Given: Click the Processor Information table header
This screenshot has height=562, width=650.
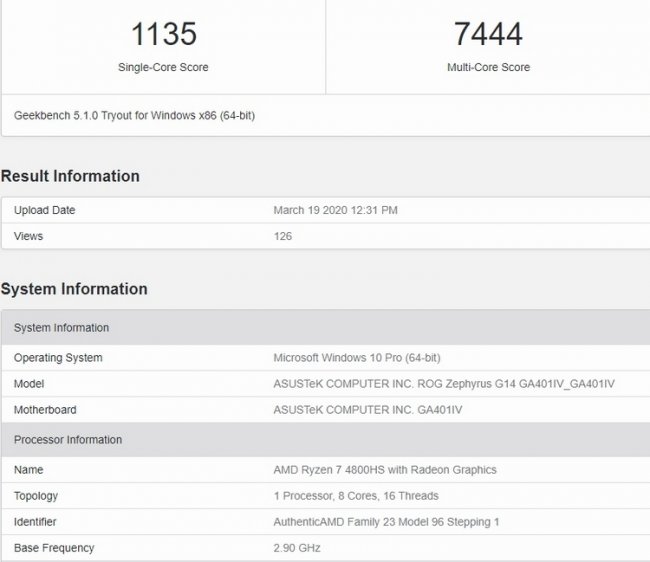Looking at the screenshot, I should coord(68,440).
